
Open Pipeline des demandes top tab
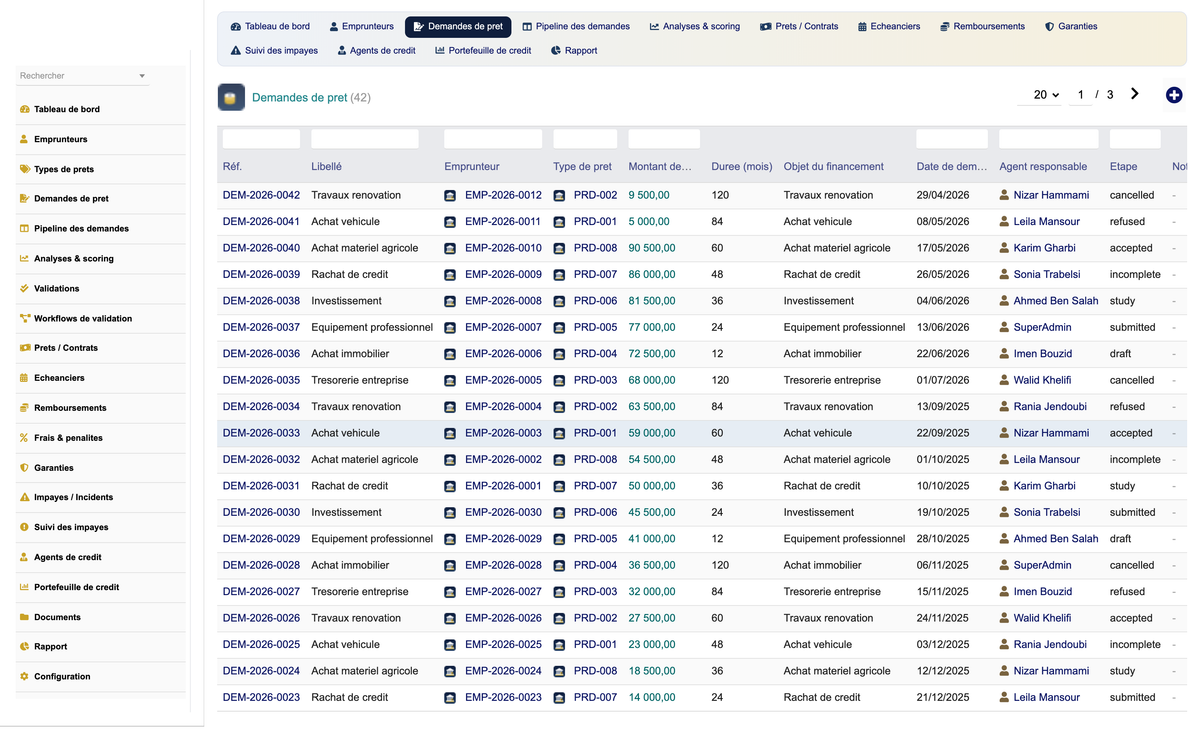(576, 26)
